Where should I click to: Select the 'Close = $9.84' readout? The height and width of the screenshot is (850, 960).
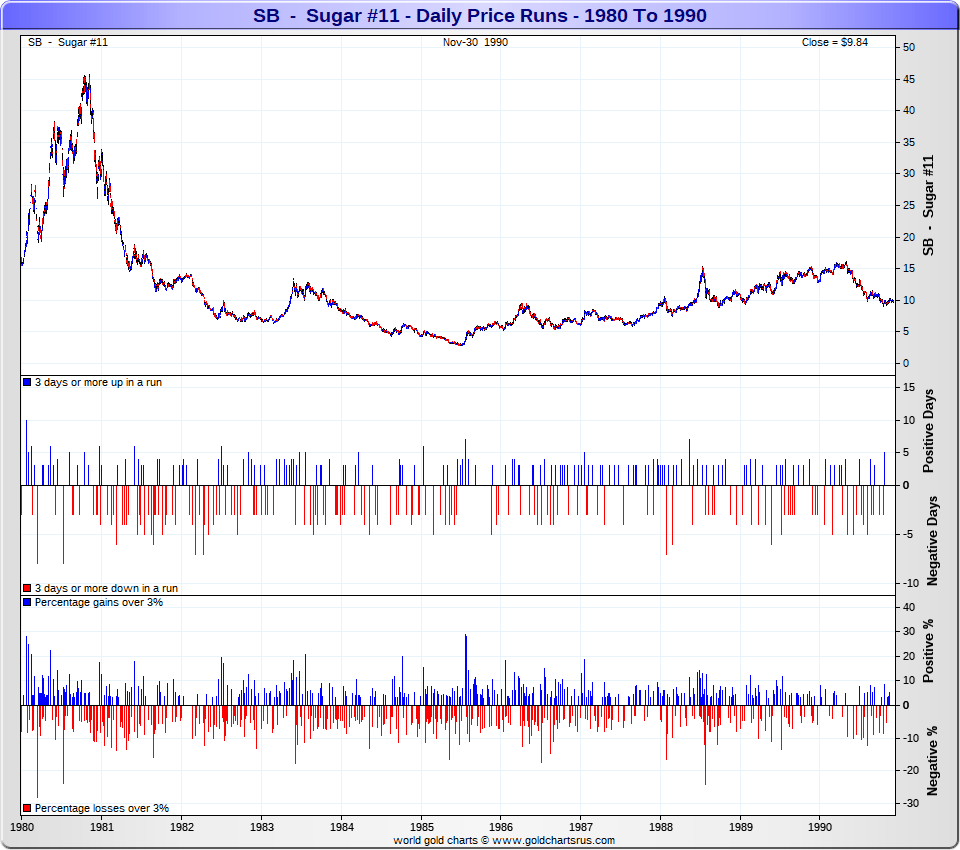point(834,42)
